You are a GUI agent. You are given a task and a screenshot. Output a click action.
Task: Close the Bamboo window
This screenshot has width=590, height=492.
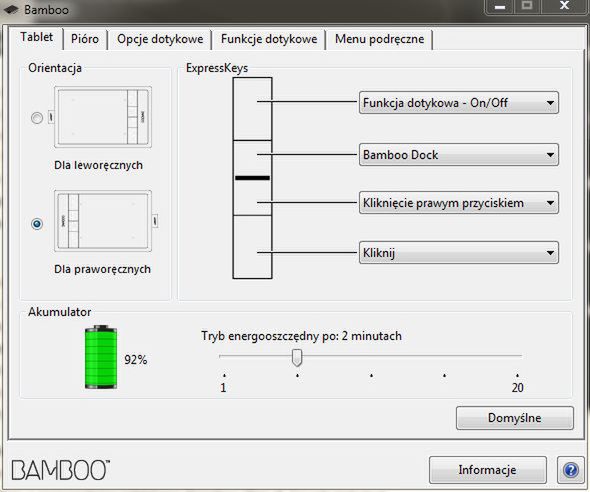[x=564, y=6]
